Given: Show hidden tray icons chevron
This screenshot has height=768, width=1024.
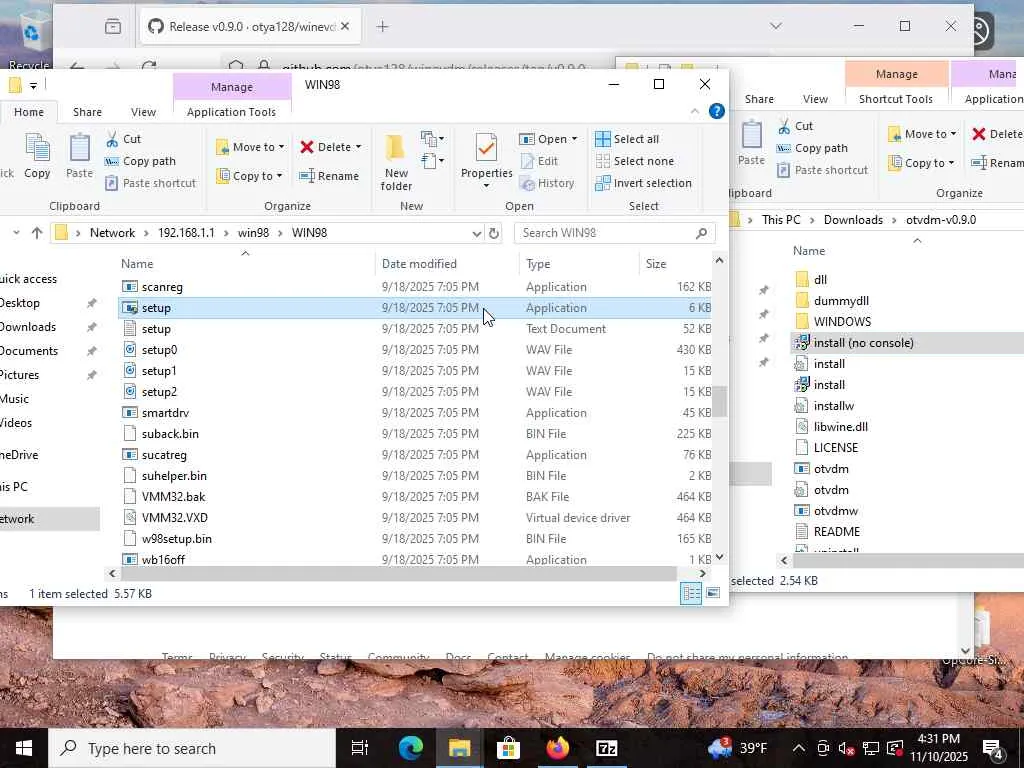Looking at the screenshot, I should 798,748.
